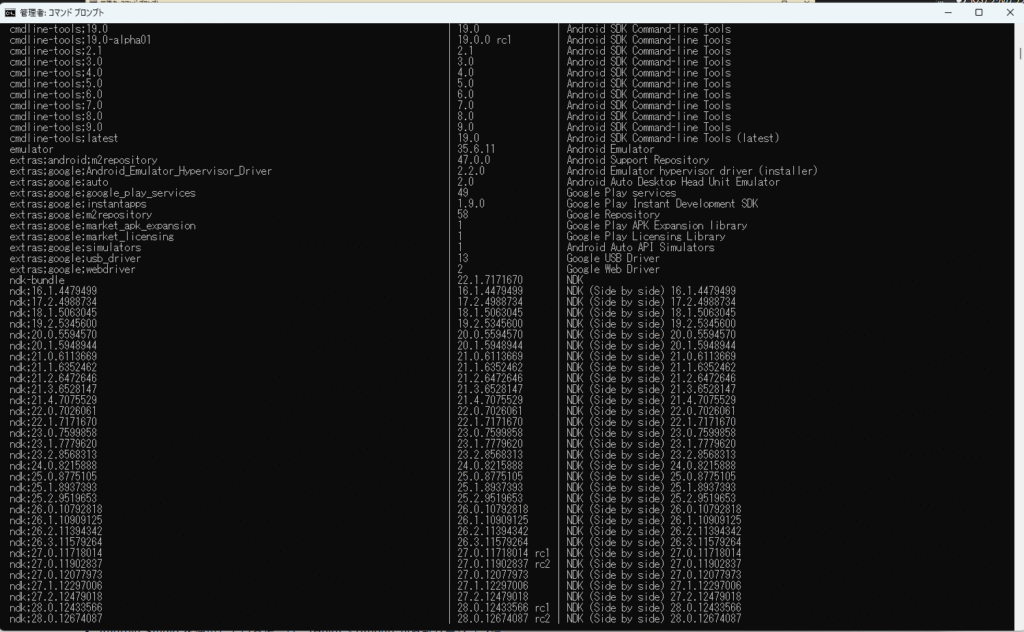Select version '58' in Google Repository row
The image size is (1024, 632).
click(x=463, y=215)
